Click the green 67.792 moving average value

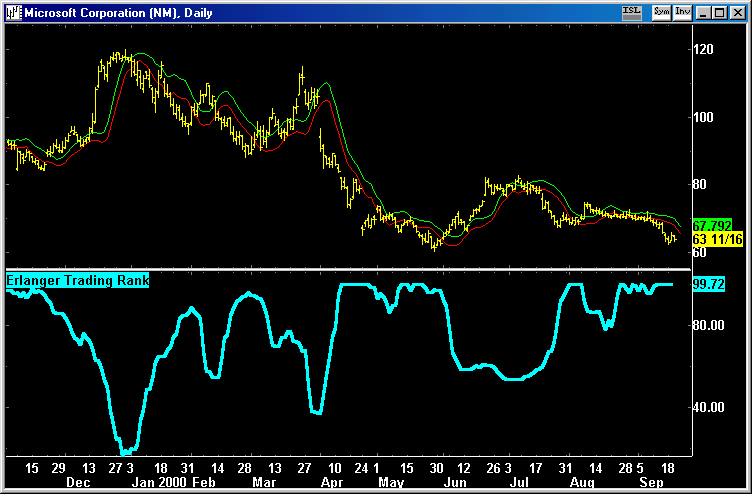(712, 225)
